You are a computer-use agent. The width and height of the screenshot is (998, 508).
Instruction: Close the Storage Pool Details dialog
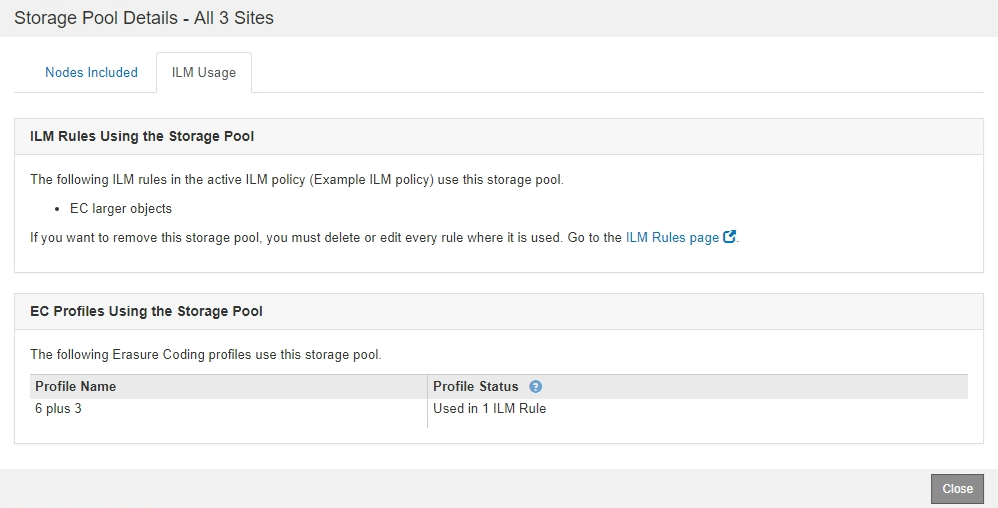coord(957,489)
